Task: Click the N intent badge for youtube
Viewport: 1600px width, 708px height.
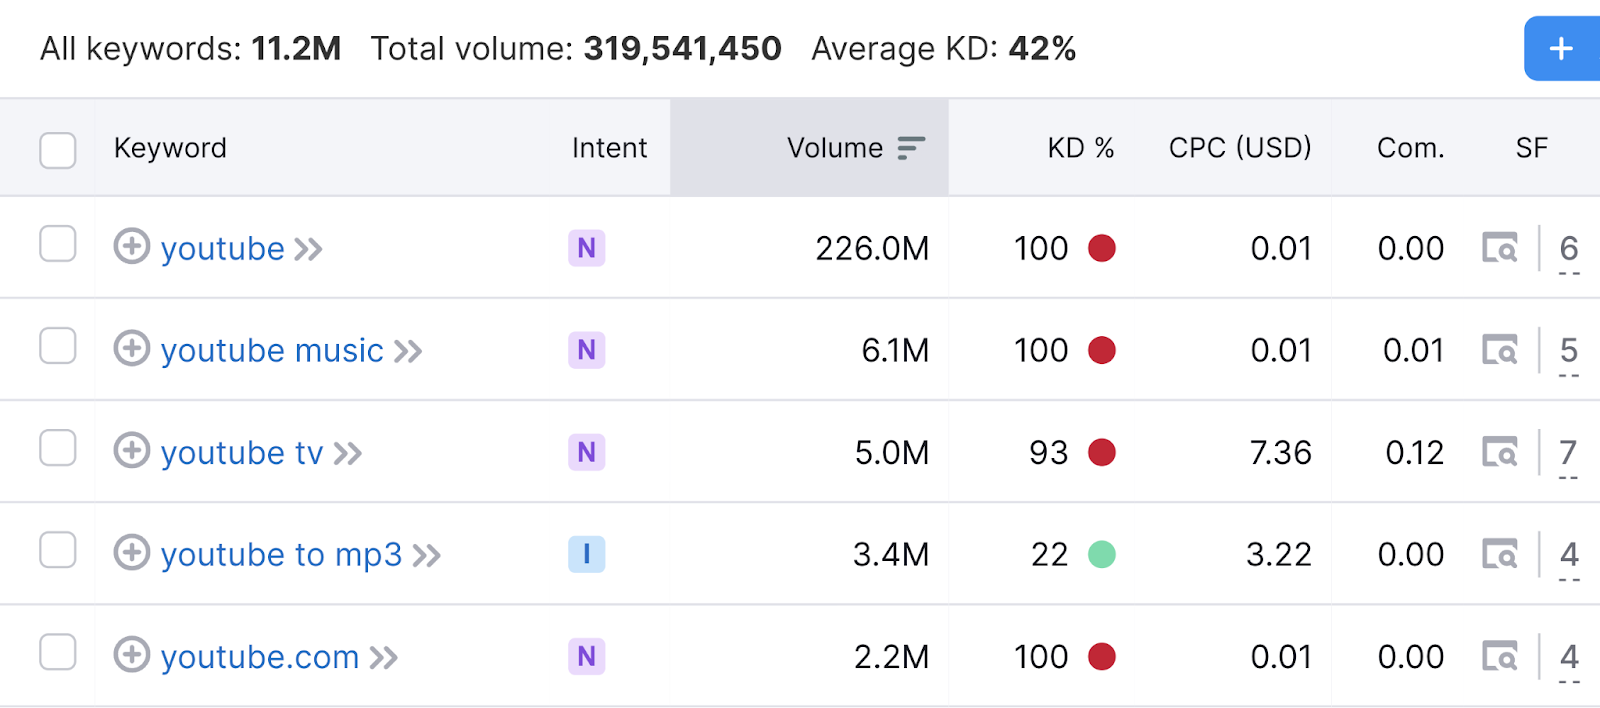Action: tap(587, 247)
